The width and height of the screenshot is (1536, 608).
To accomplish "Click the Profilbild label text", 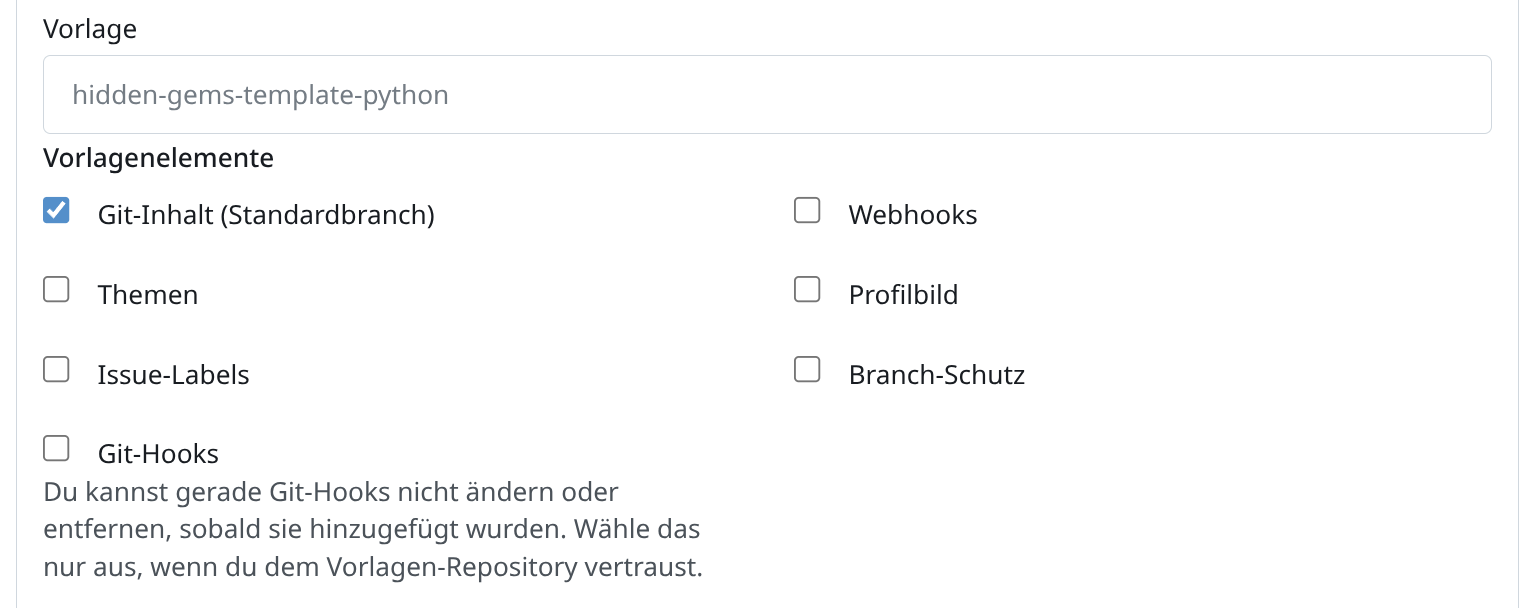I will [x=903, y=295].
